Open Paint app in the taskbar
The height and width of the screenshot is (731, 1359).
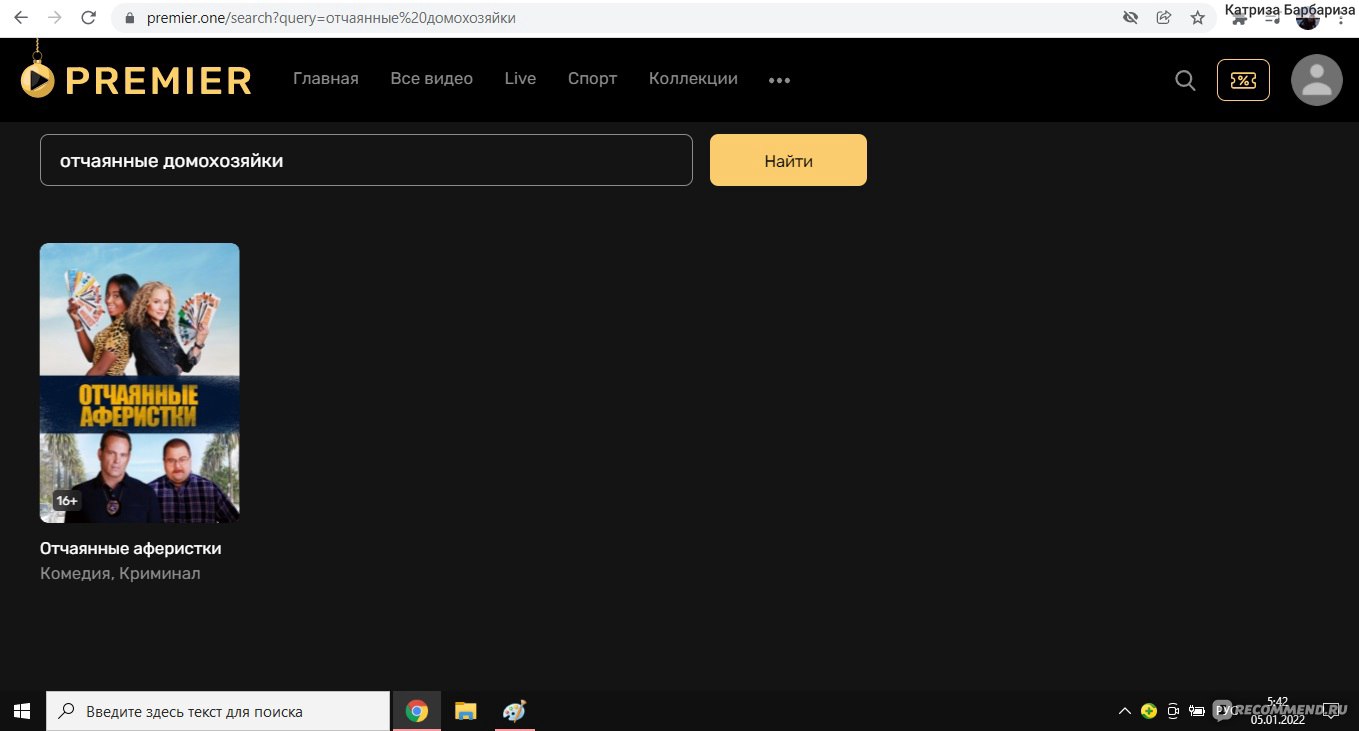(x=513, y=711)
